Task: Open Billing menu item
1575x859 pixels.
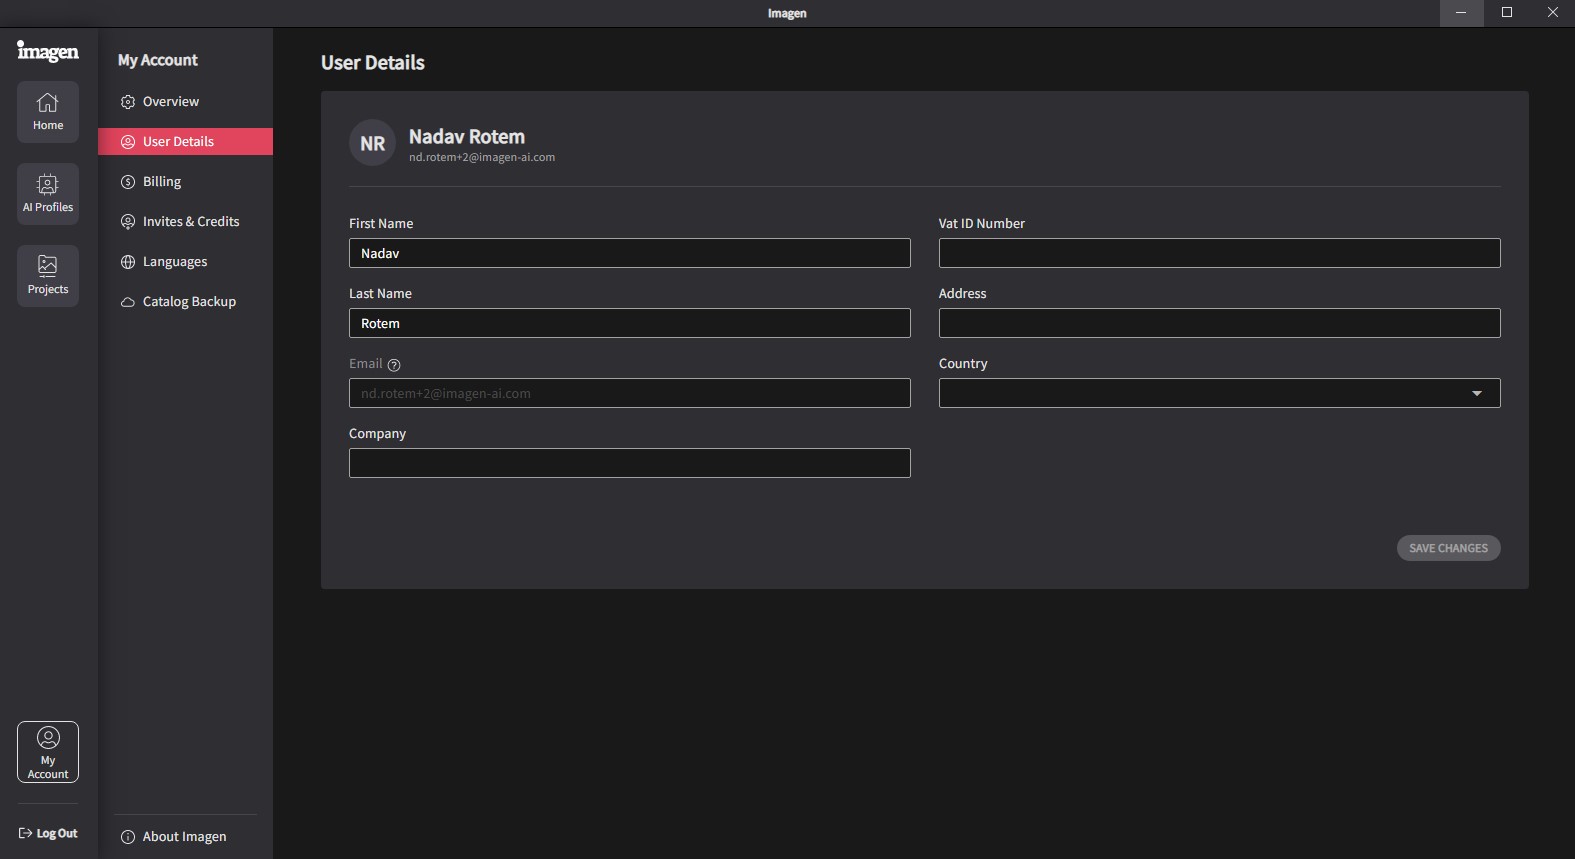Action: click(185, 181)
